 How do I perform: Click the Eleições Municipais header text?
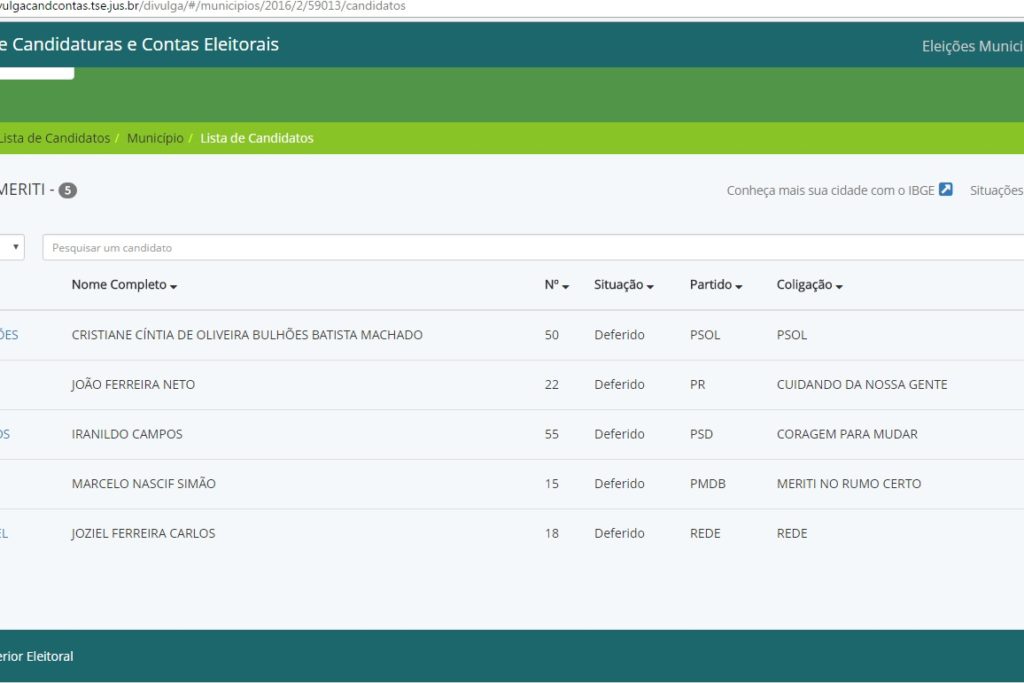coord(972,46)
